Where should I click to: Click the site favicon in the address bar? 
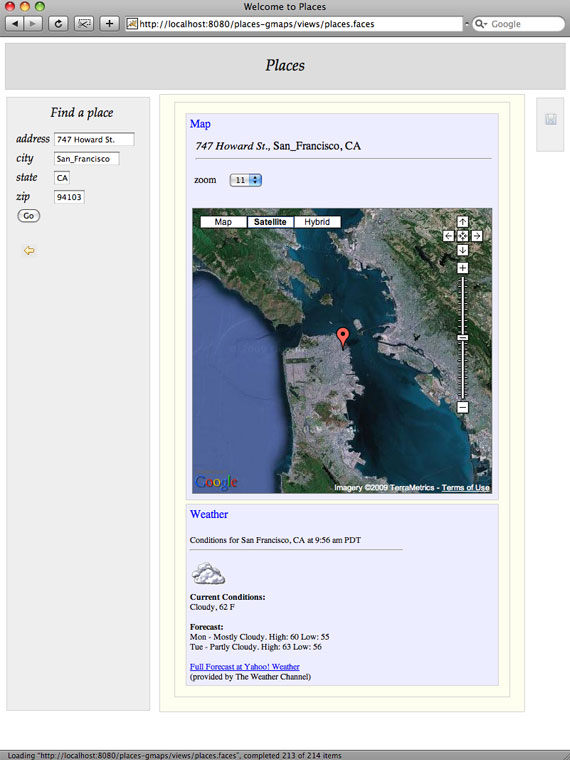click(x=132, y=24)
